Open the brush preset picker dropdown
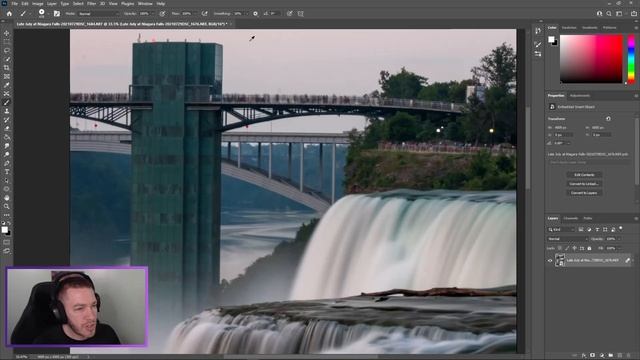The height and width of the screenshot is (360, 640). click(x=49, y=13)
